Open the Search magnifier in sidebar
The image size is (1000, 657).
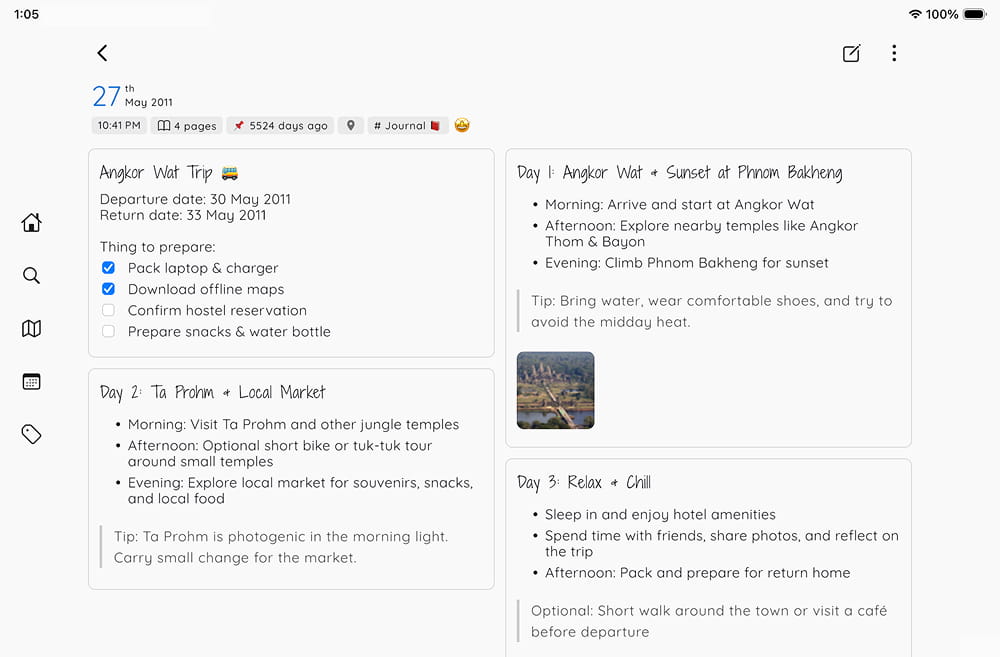pyautogui.click(x=31, y=275)
